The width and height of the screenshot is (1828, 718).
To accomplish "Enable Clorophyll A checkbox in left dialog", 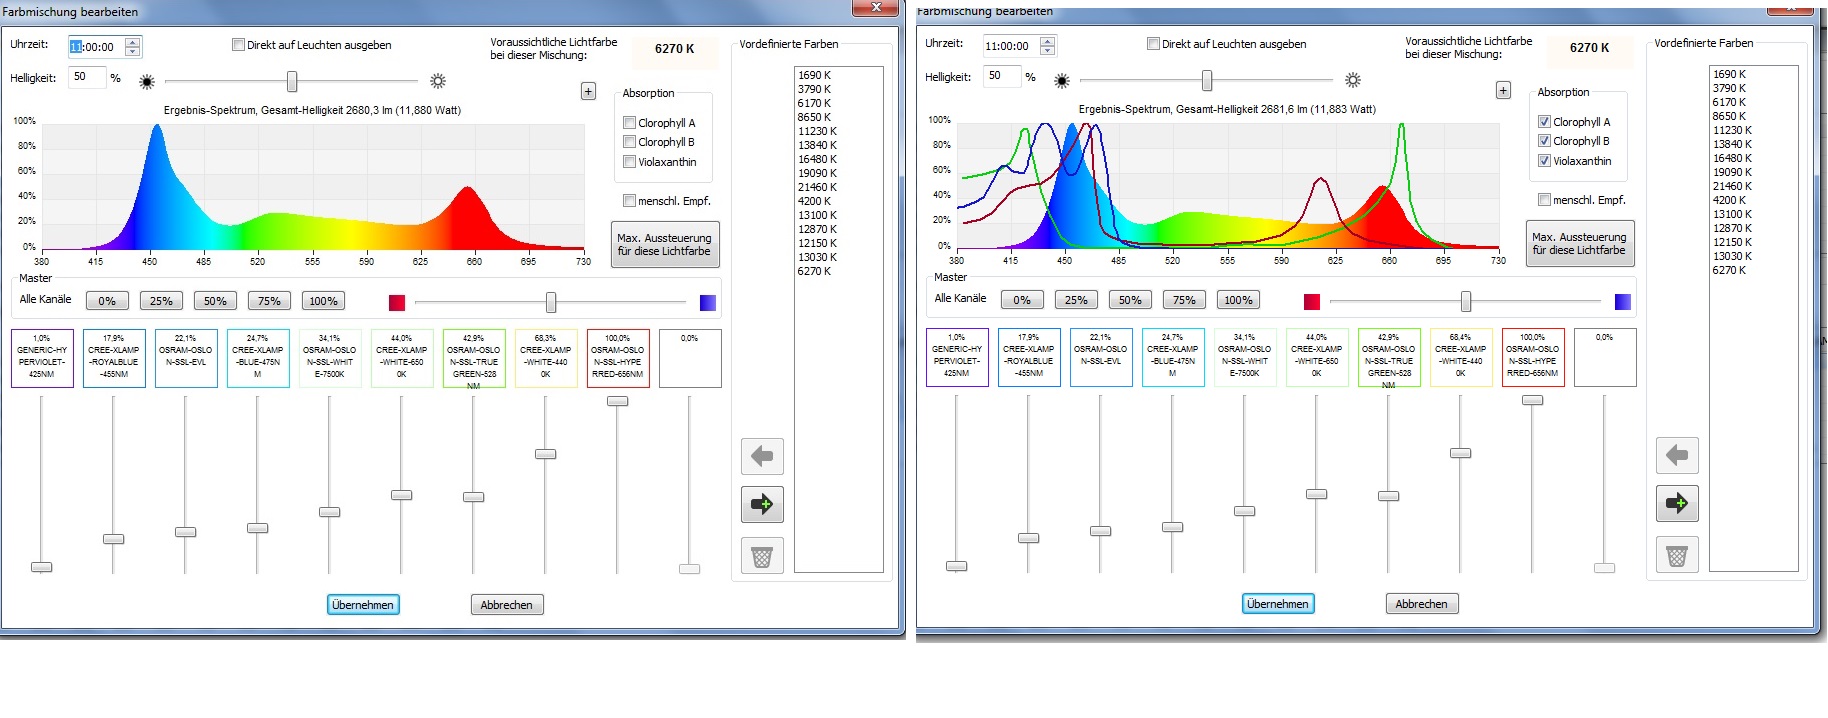I will tap(630, 123).
